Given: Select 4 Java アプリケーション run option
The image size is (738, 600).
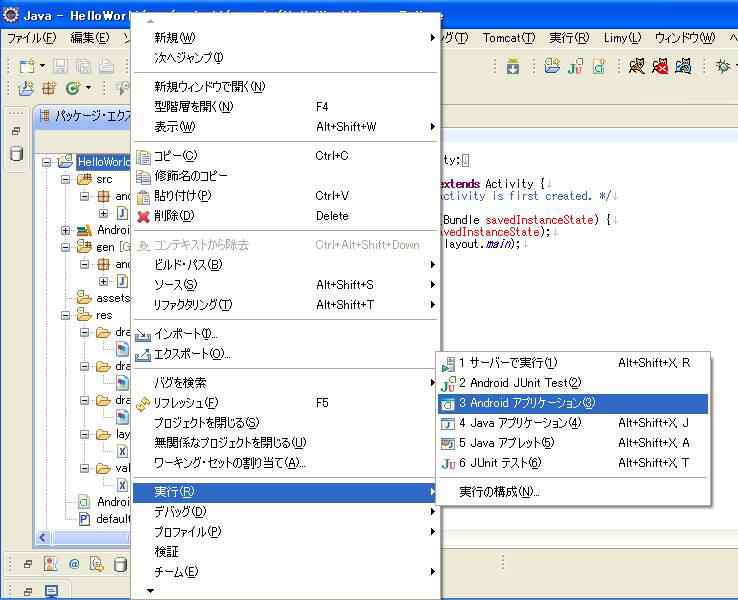Looking at the screenshot, I should click(x=572, y=423).
